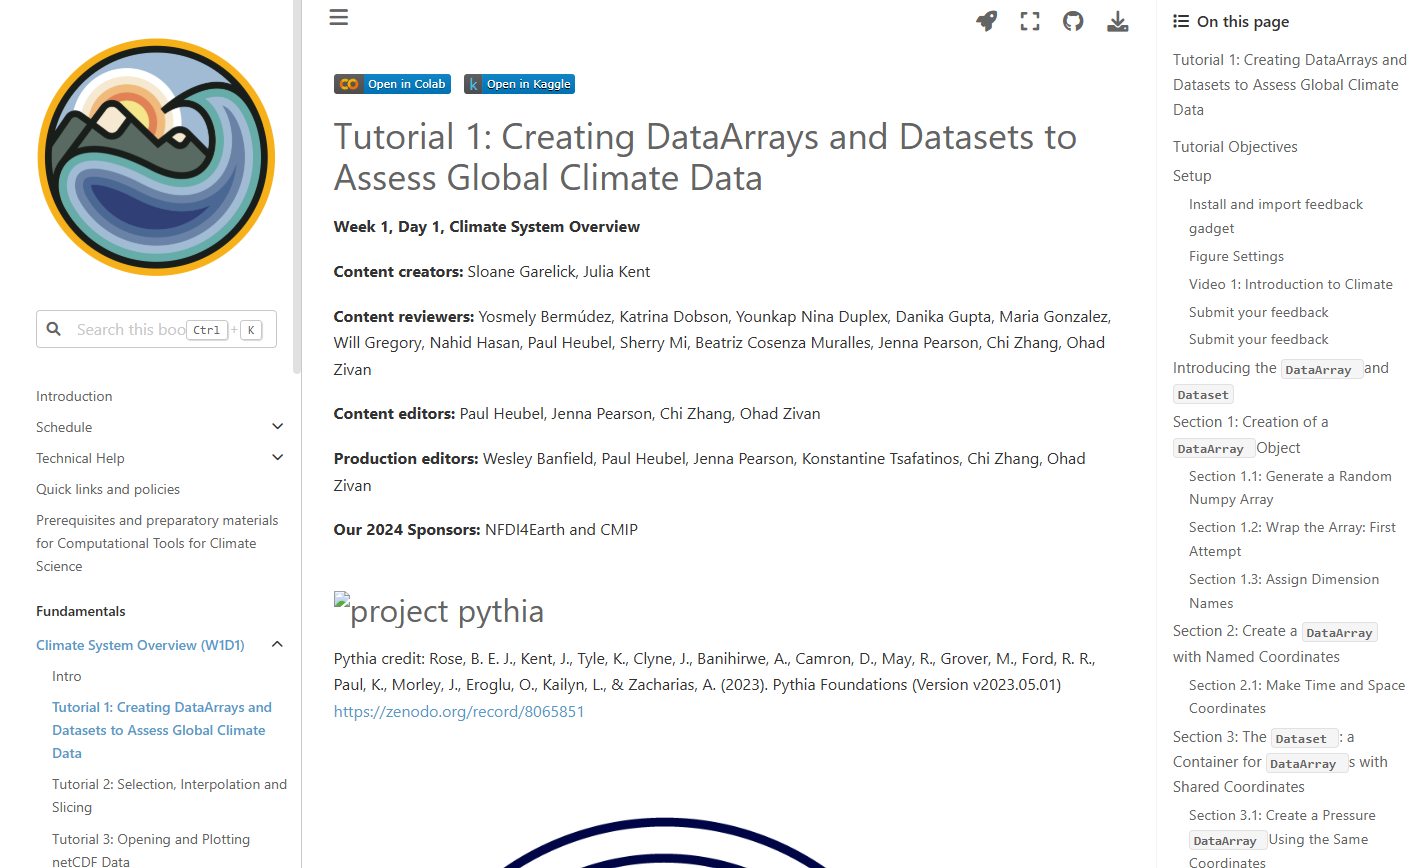Viewport: 1417px width, 868px height.
Task: Click the Search this book field
Action: coord(130,329)
